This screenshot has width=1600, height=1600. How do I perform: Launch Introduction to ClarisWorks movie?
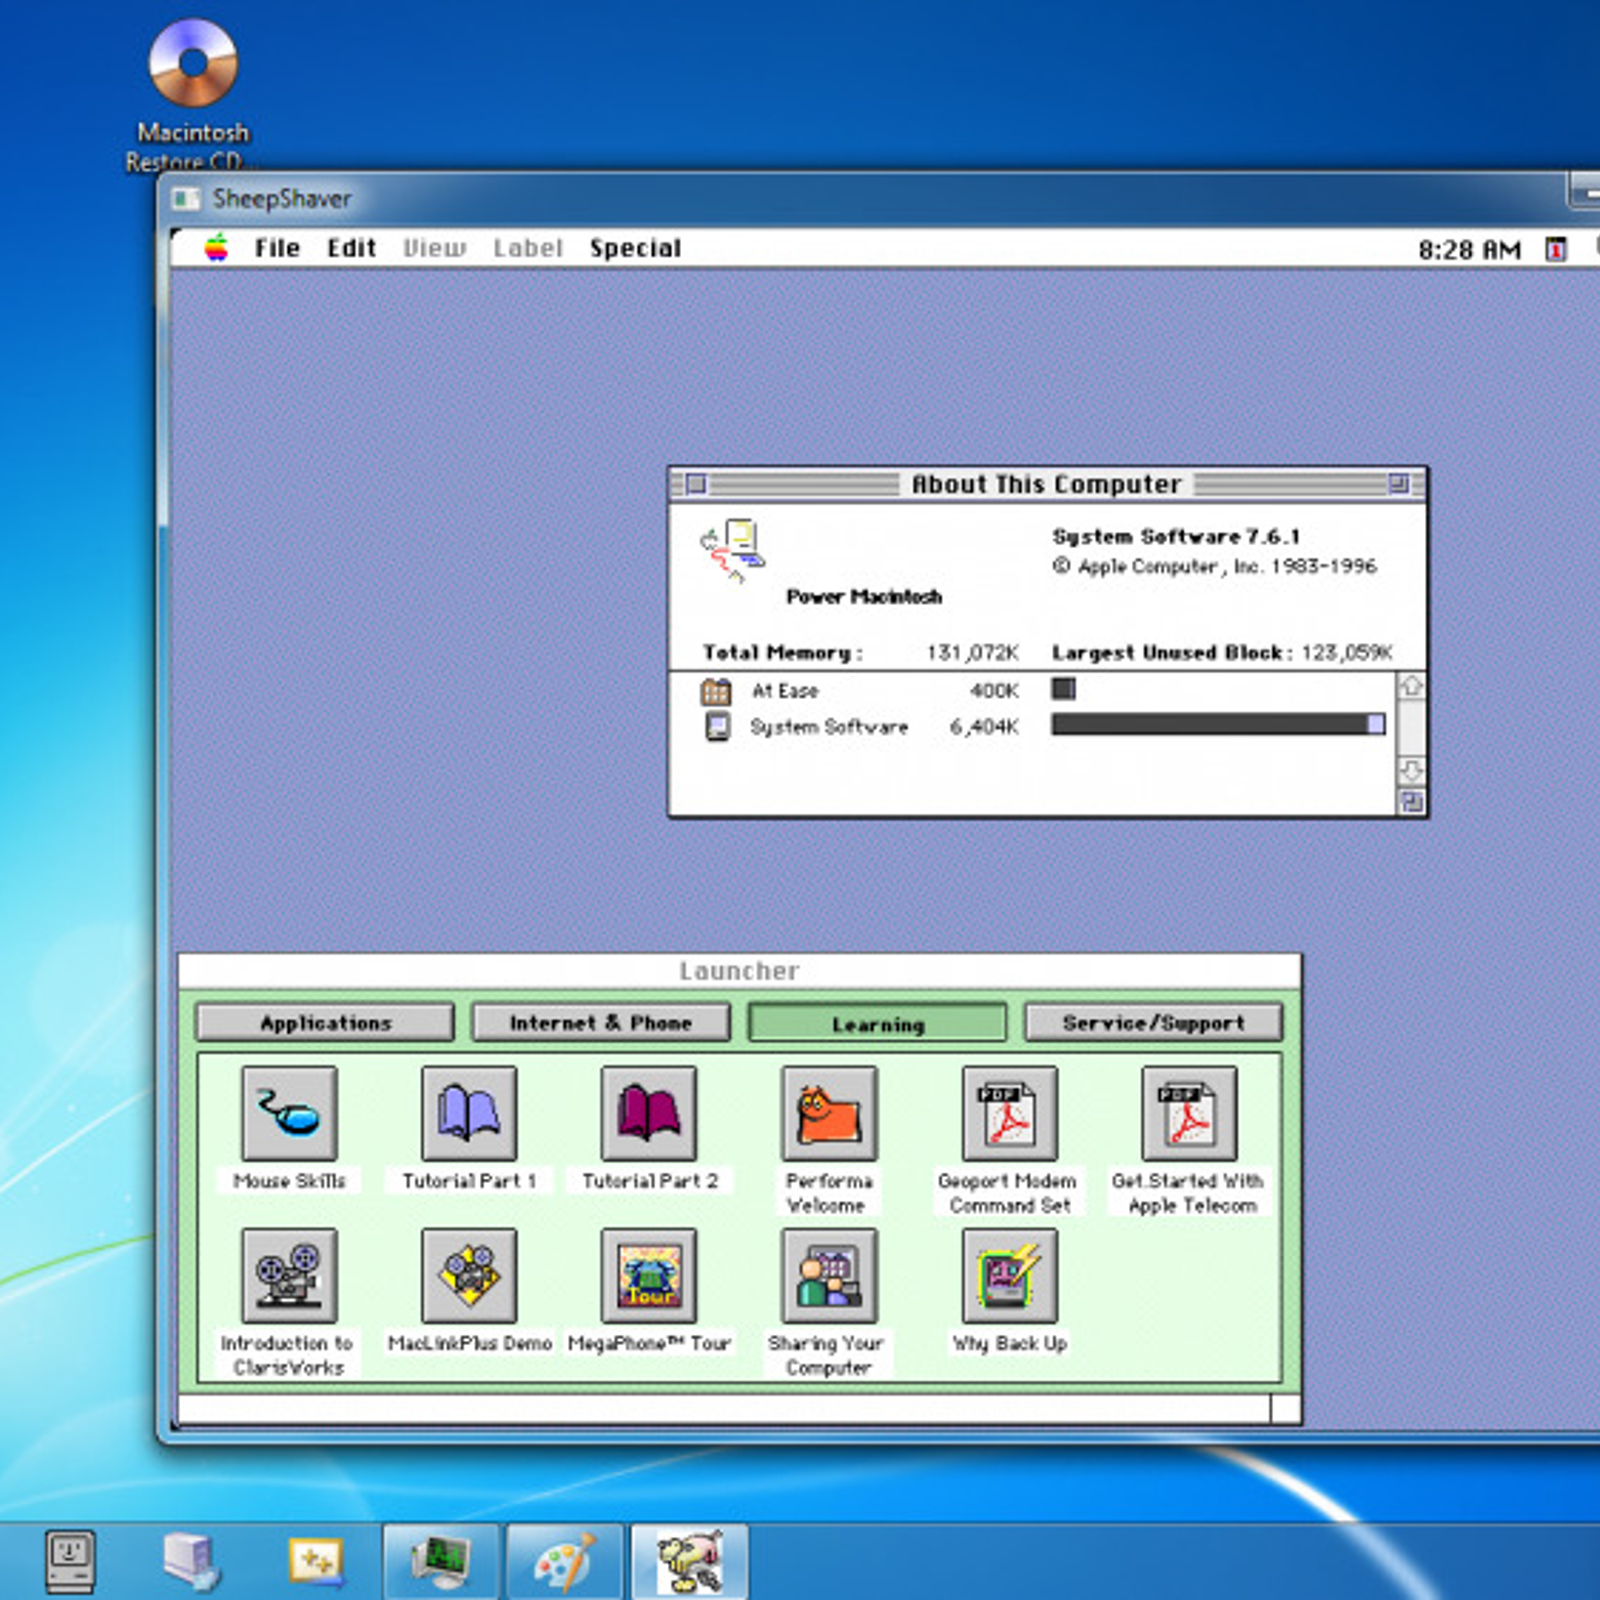(x=289, y=1276)
